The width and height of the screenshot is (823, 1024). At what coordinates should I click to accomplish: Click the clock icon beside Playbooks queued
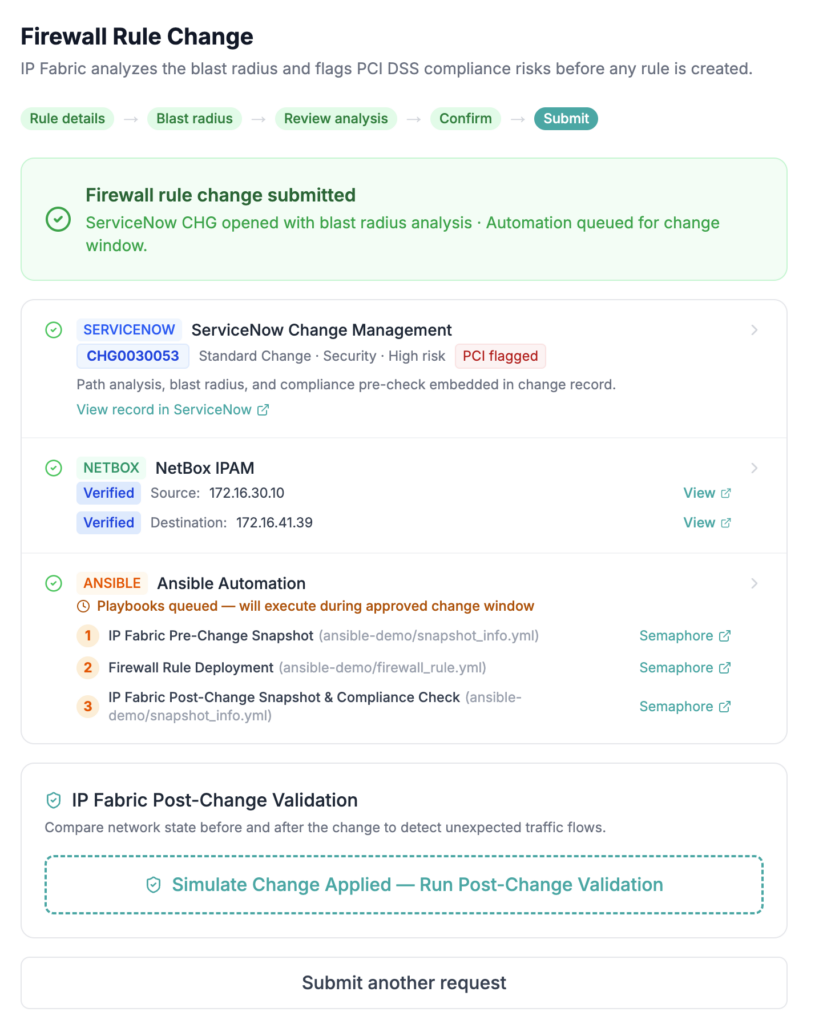click(x=83, y=607)
